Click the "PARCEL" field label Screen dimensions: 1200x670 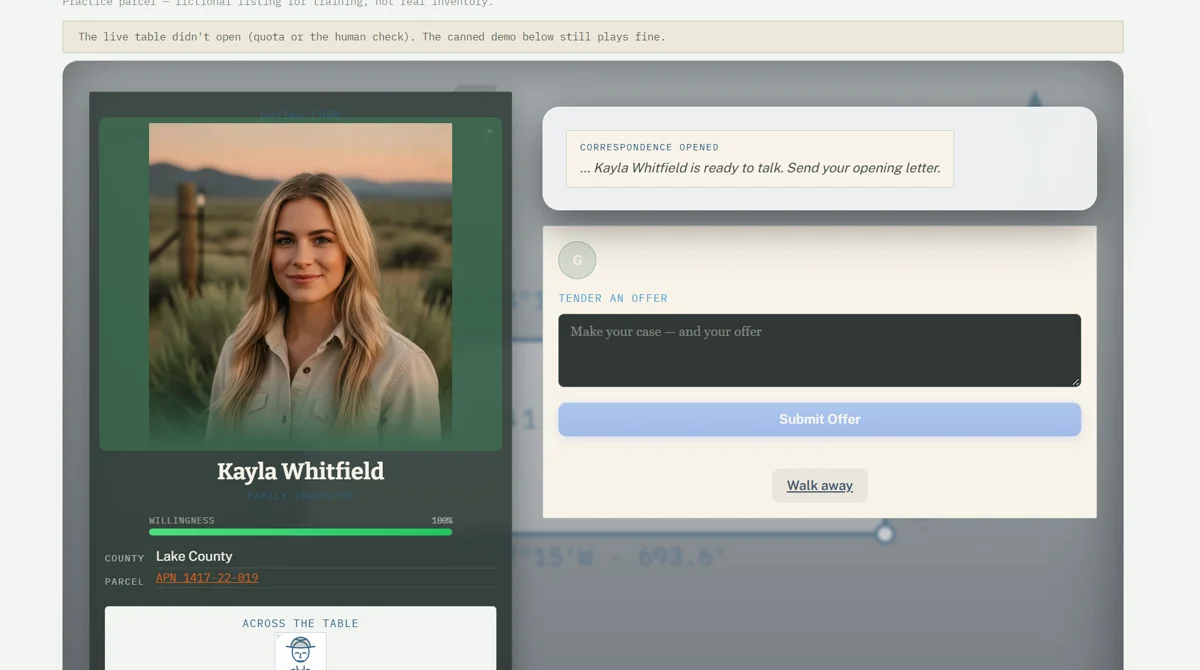click(x=125, y=581)
